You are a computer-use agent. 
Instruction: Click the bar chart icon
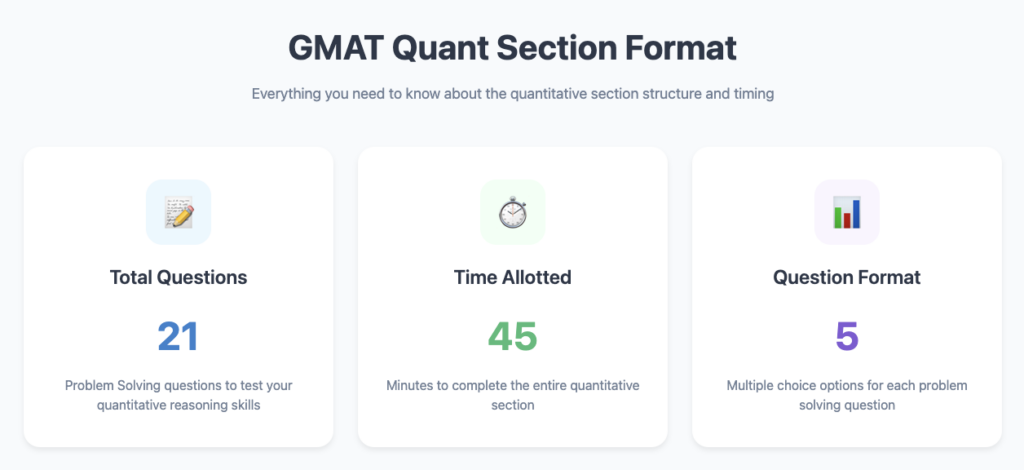[x=847, y=212]
